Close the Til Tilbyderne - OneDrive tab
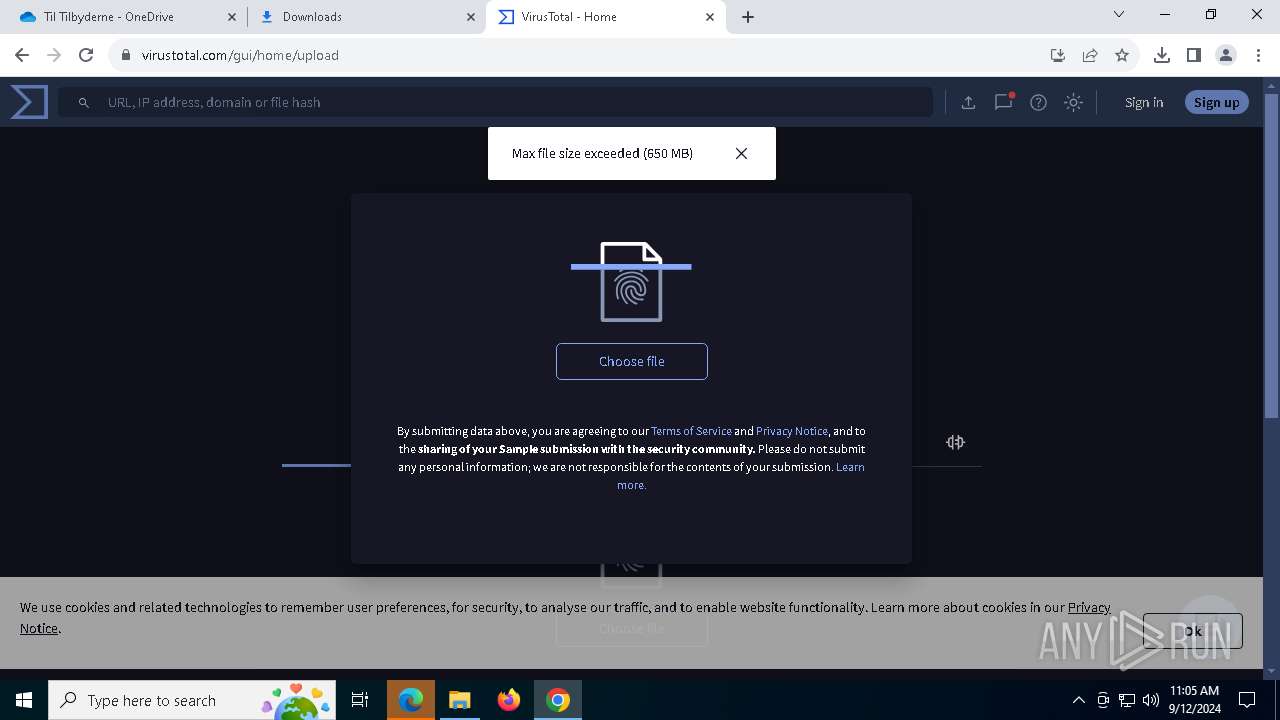This screenshot has width=1280, height=720. tap(231, 17)
